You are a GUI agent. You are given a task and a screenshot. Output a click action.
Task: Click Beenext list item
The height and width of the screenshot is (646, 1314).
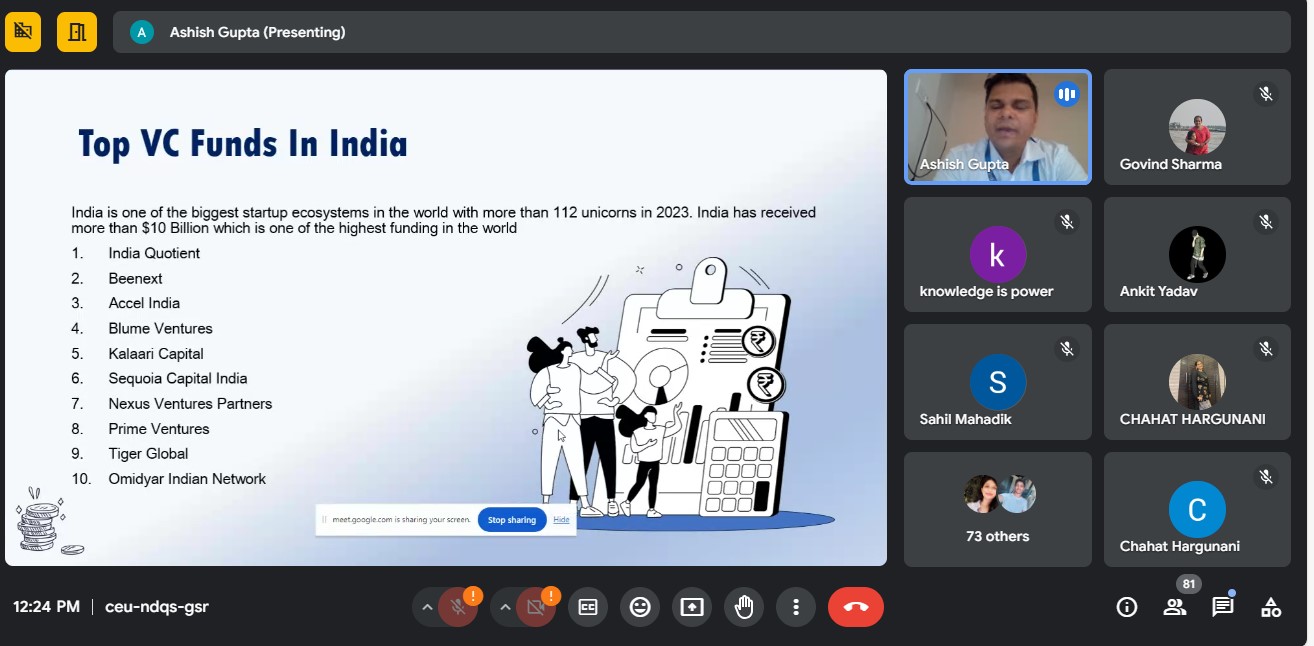pyautogui.click(x=135, y=278)
